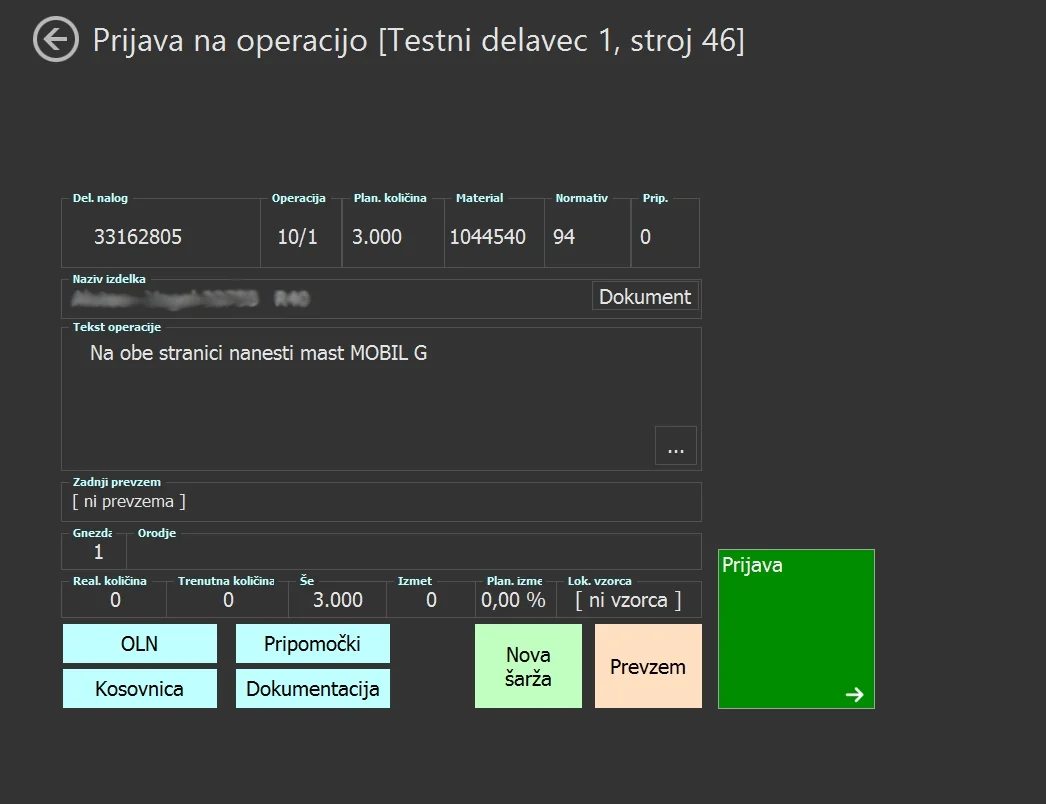Start a new batch with Nova šarža

tap(528, 666)
